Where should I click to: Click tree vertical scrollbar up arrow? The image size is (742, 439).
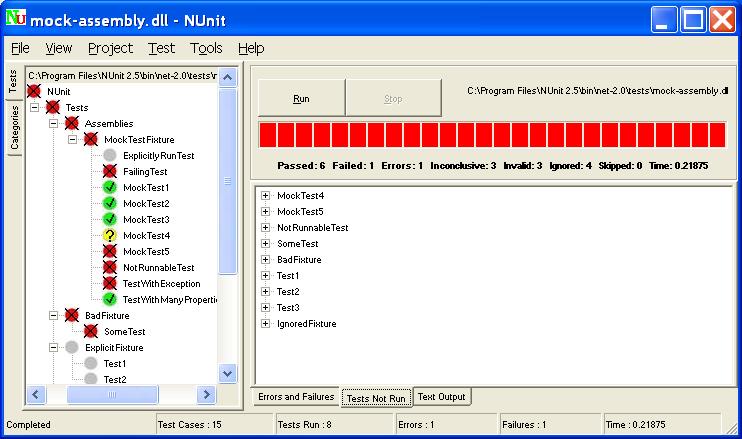[x=228, y=77]
